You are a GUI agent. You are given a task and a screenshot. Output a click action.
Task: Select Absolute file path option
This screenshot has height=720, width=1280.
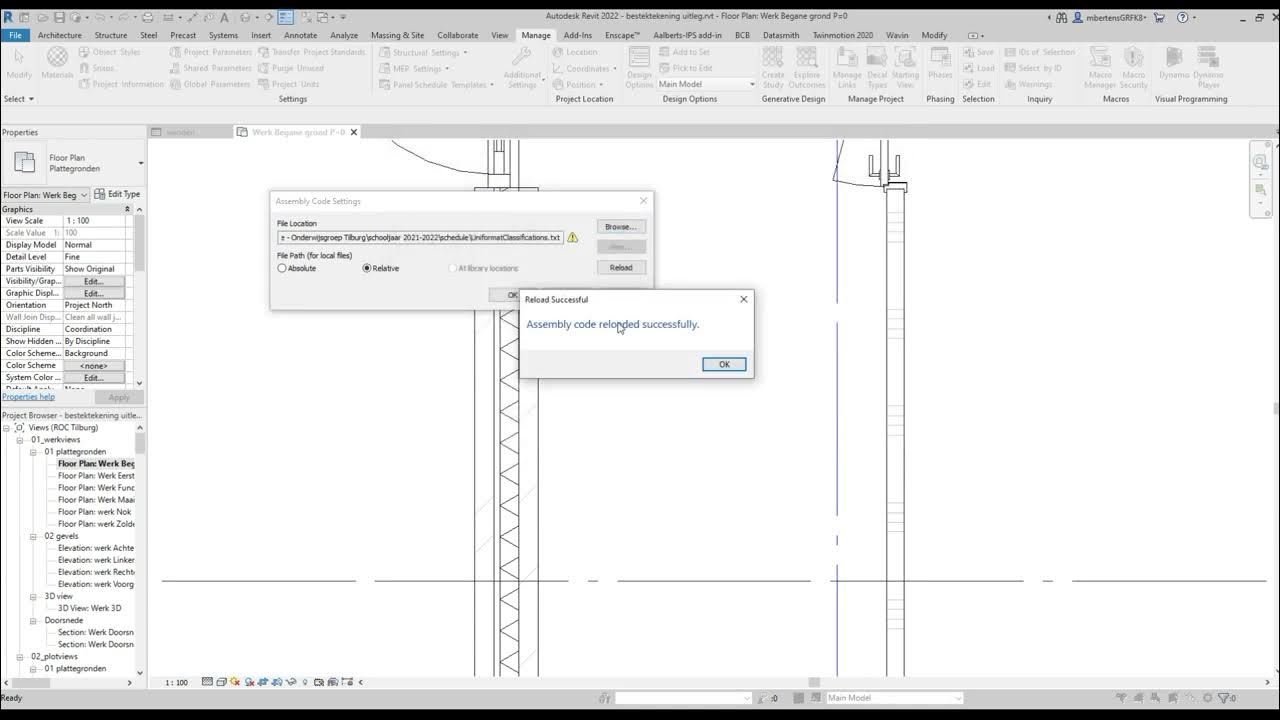297,268
